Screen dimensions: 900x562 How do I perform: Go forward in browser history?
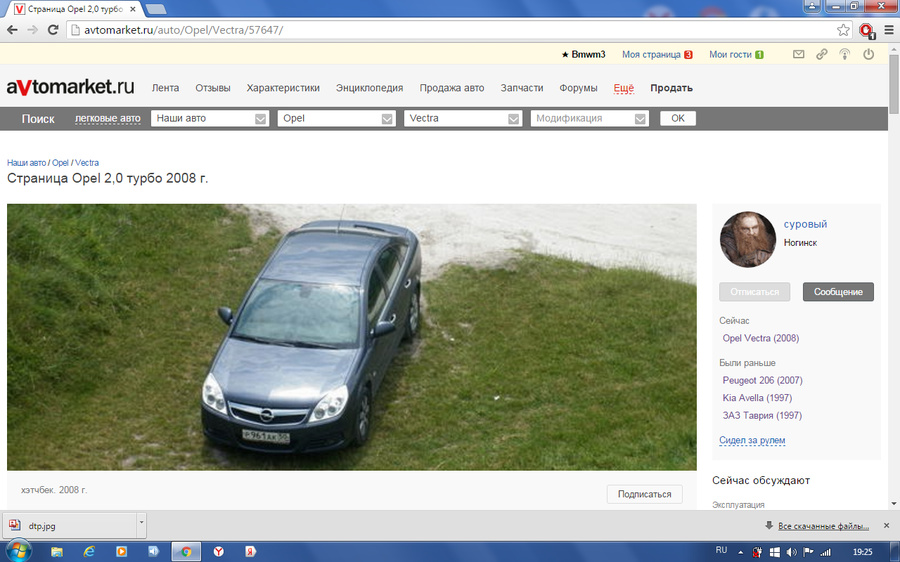[32, 30]
